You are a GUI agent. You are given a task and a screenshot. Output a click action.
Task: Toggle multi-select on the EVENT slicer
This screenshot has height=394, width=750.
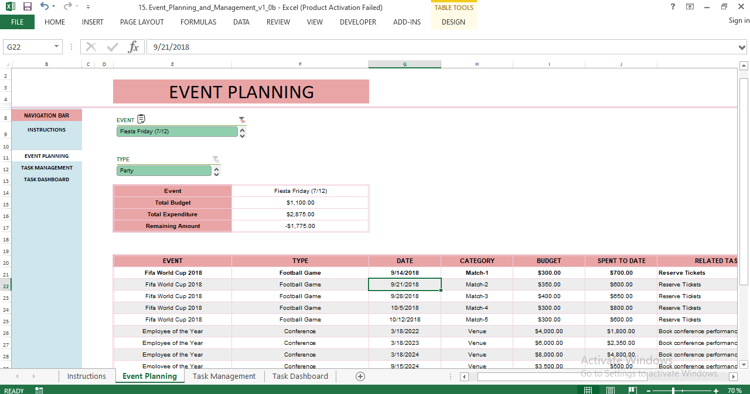point(141,119)
